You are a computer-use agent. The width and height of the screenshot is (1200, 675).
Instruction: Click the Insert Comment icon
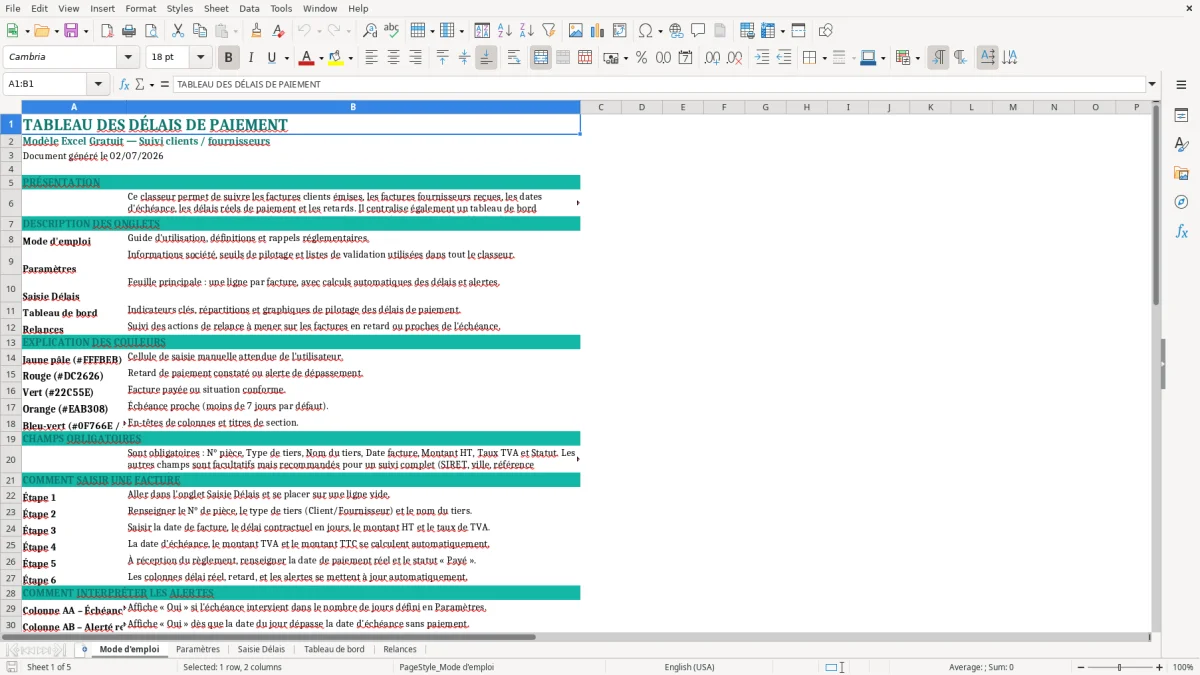(698, 31)
